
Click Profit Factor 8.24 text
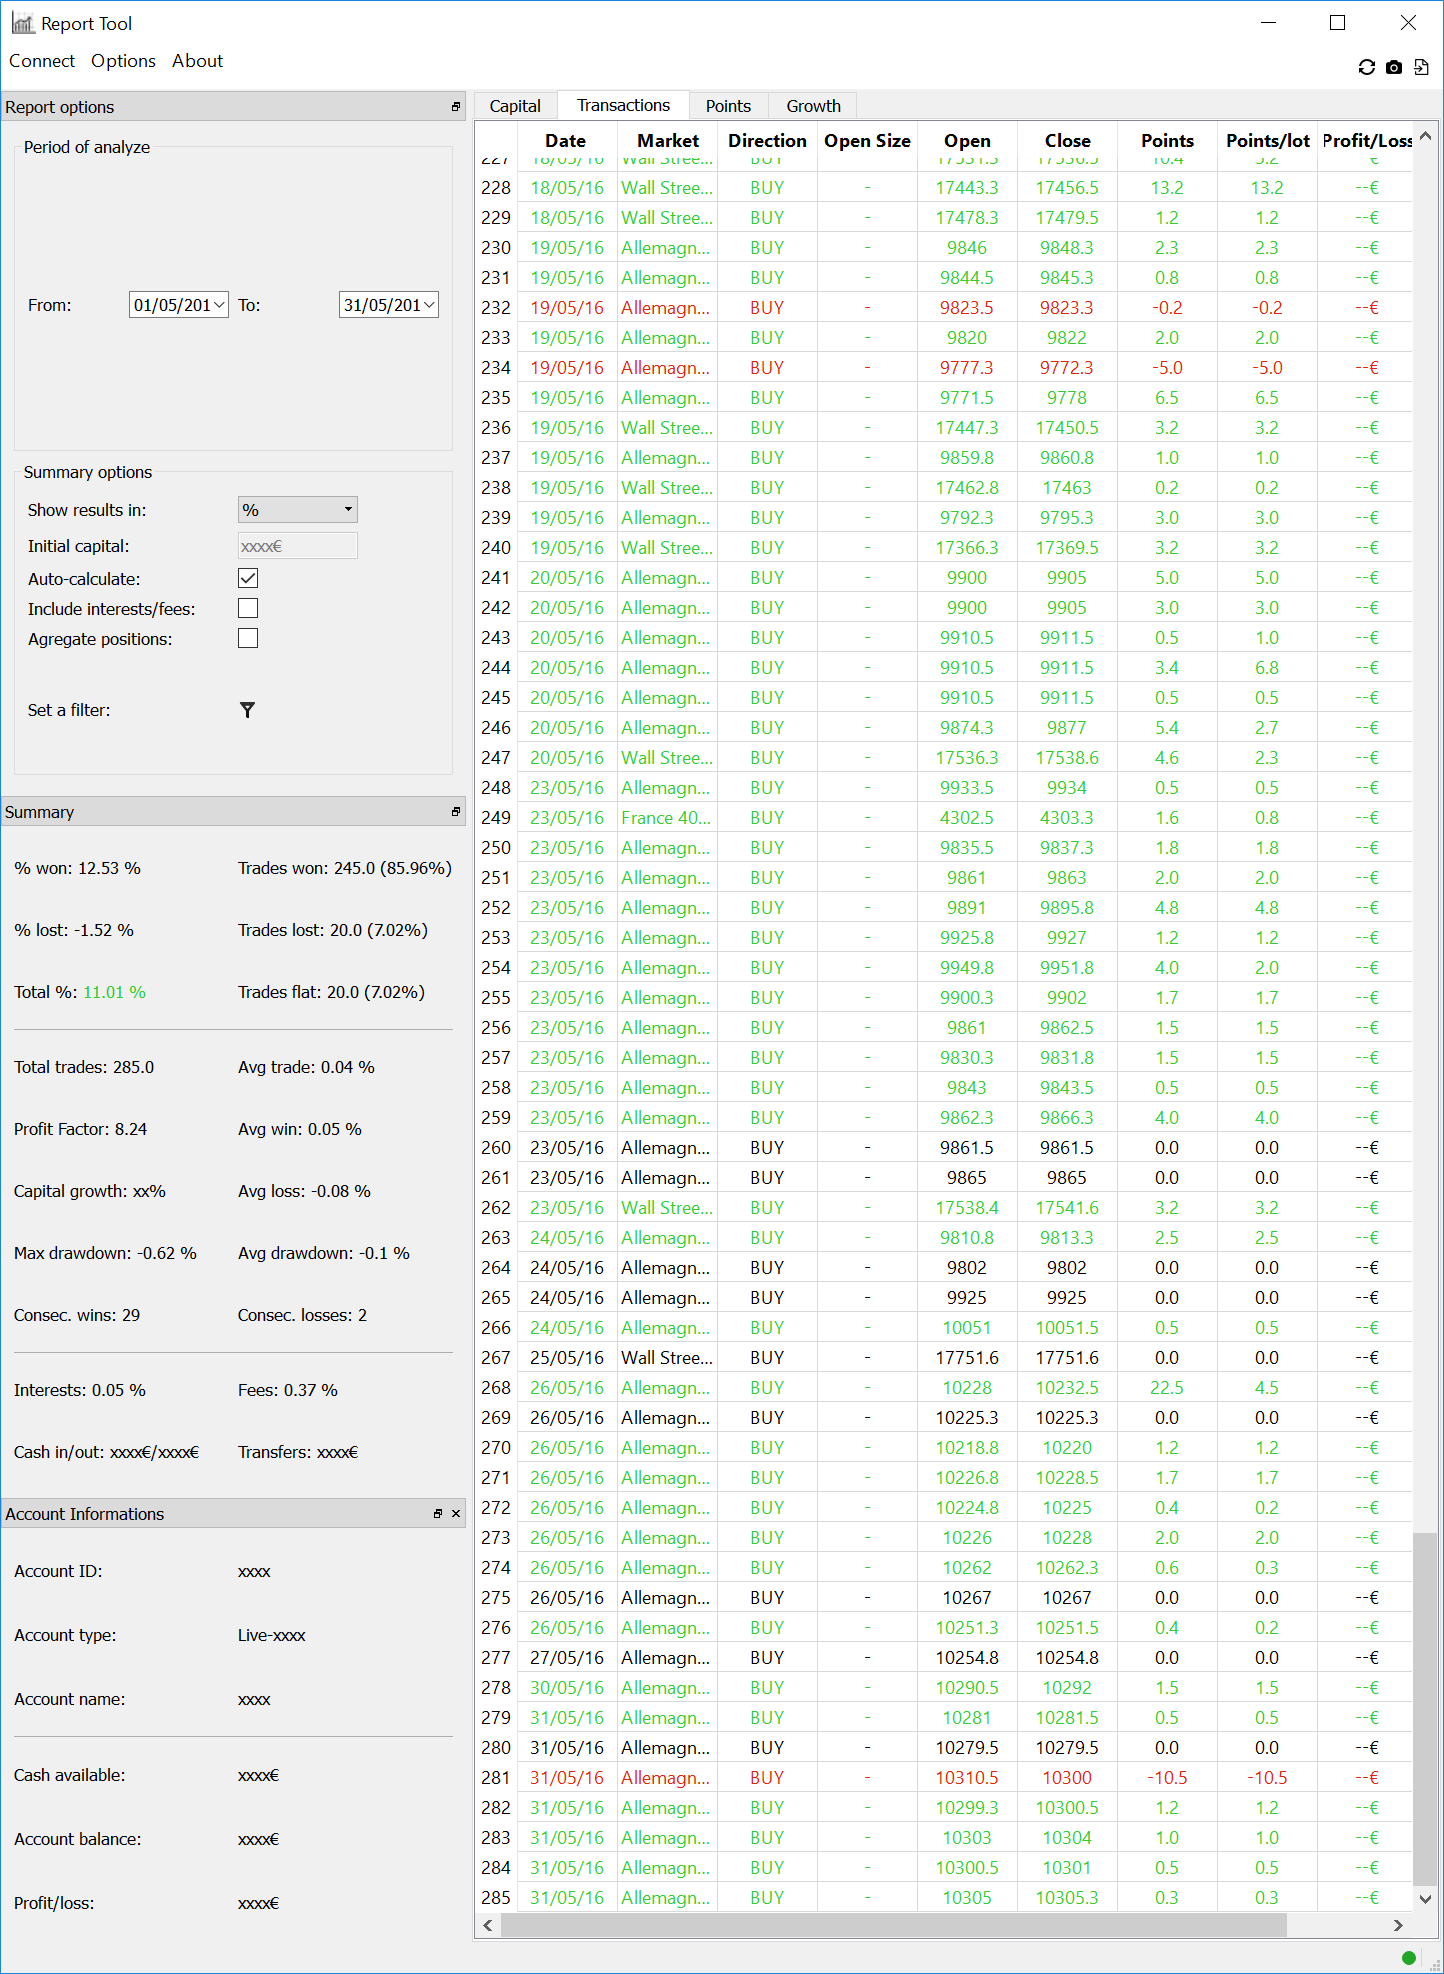(x=80, y=1129)
